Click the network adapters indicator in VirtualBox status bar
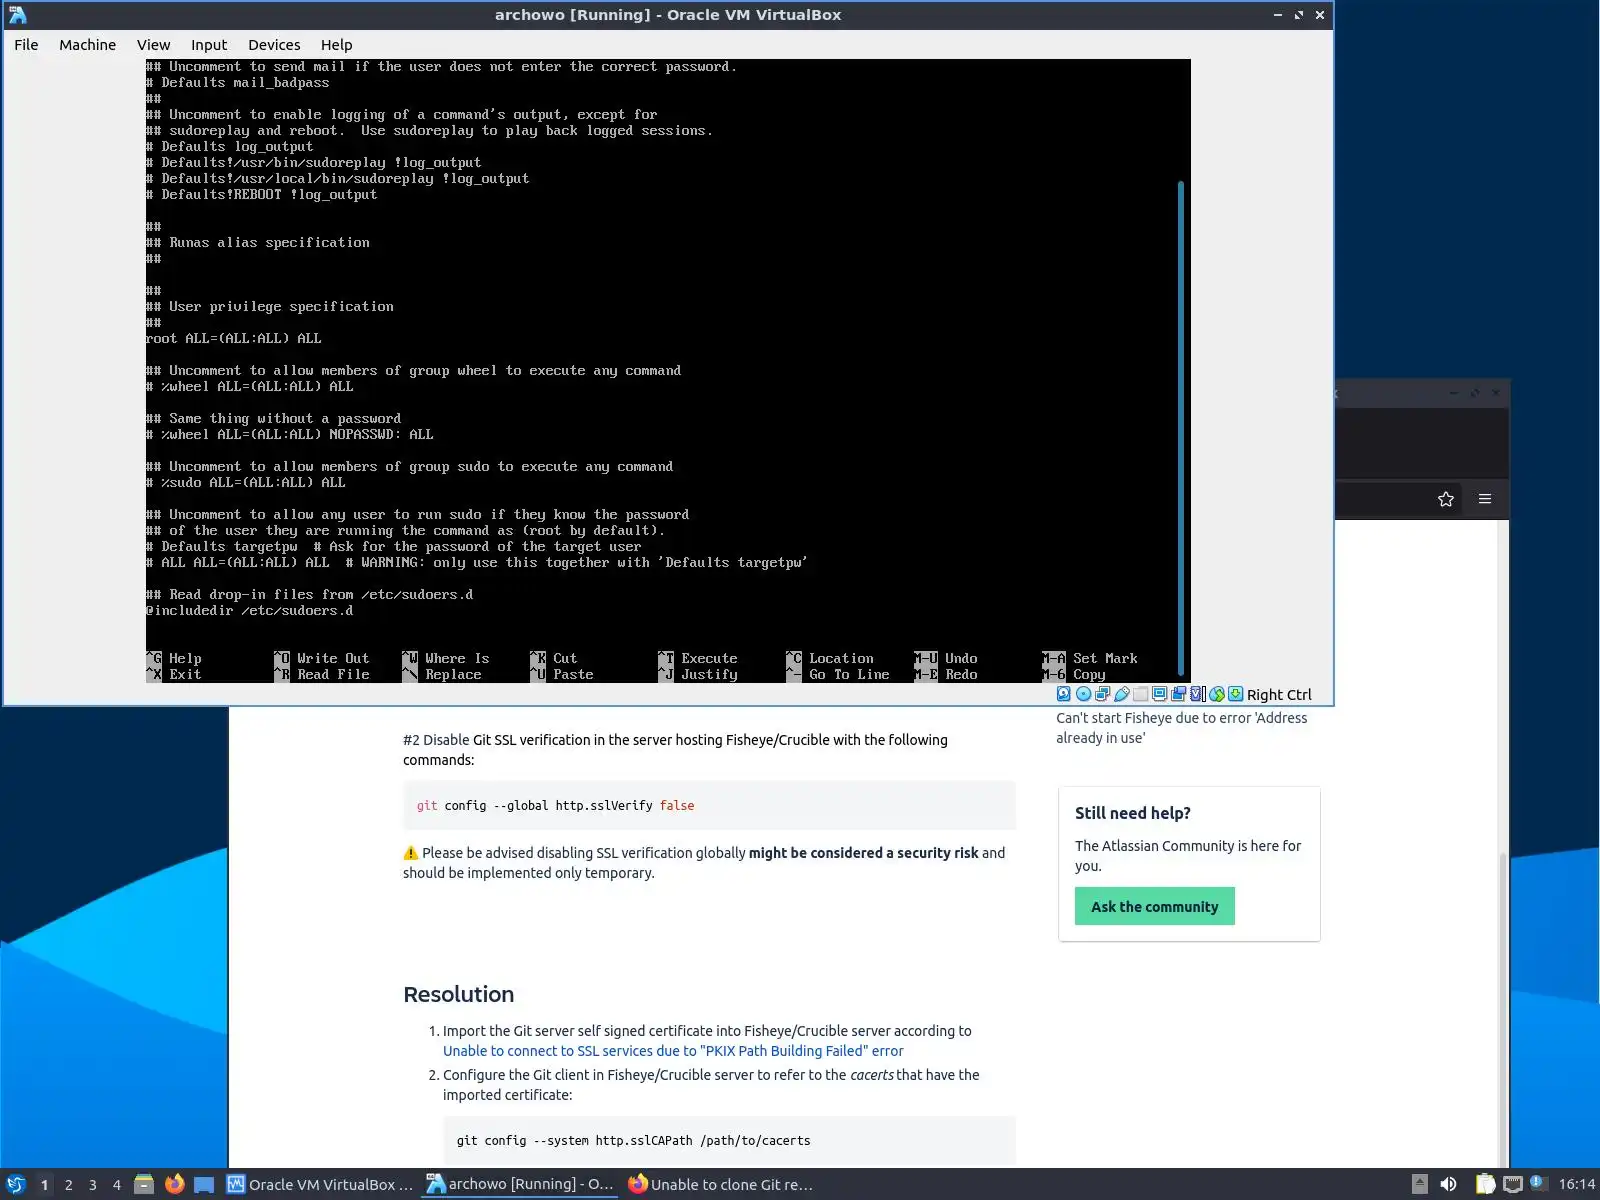1600x1200 pixels. point(1102,694)
